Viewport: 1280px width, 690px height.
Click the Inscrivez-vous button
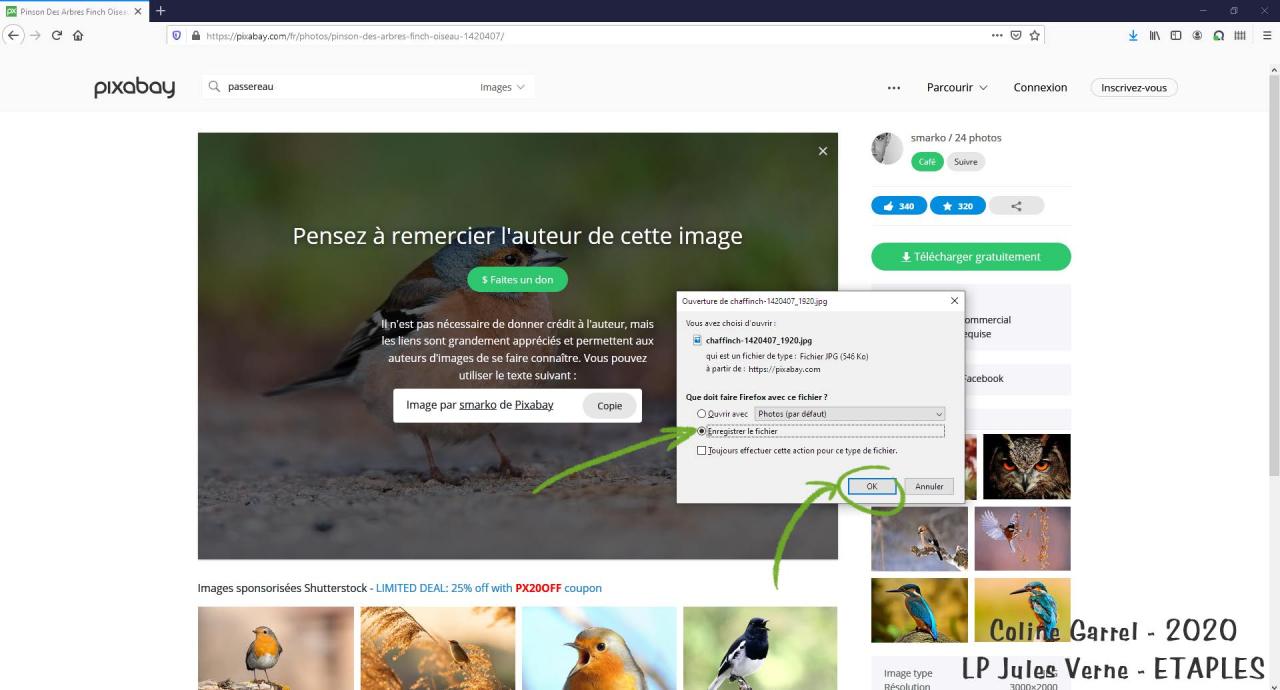coord(1134,87)
